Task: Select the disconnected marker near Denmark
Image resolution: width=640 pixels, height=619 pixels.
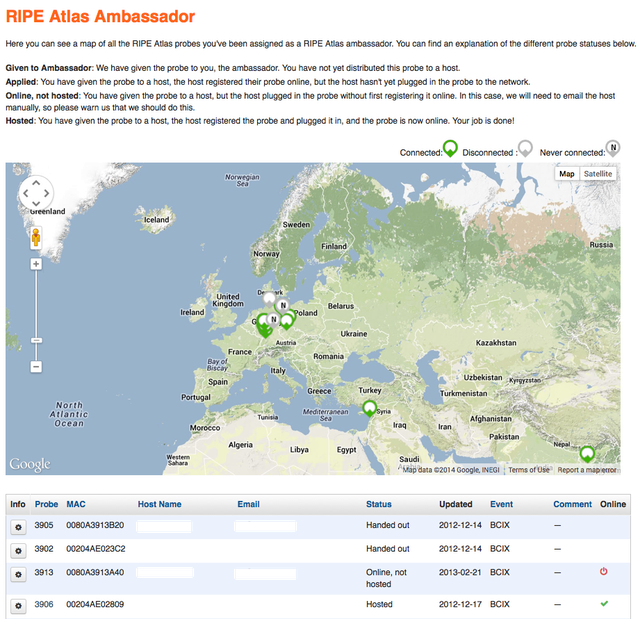Action: pyautogui.click(x=269, y=300)
